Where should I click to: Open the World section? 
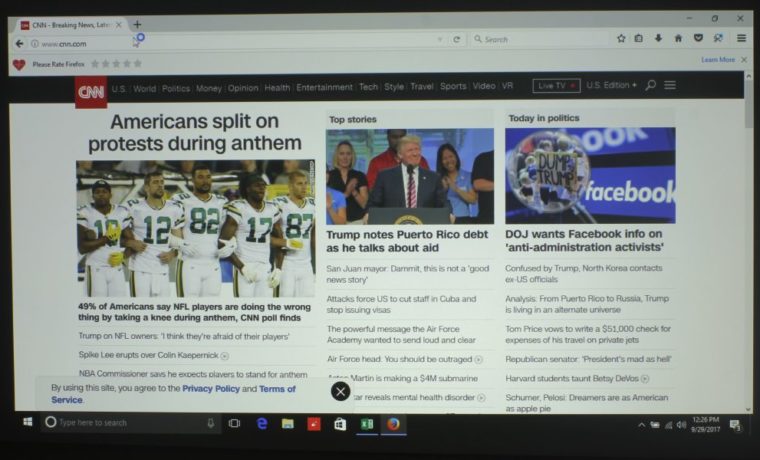(x=144, y=88)
